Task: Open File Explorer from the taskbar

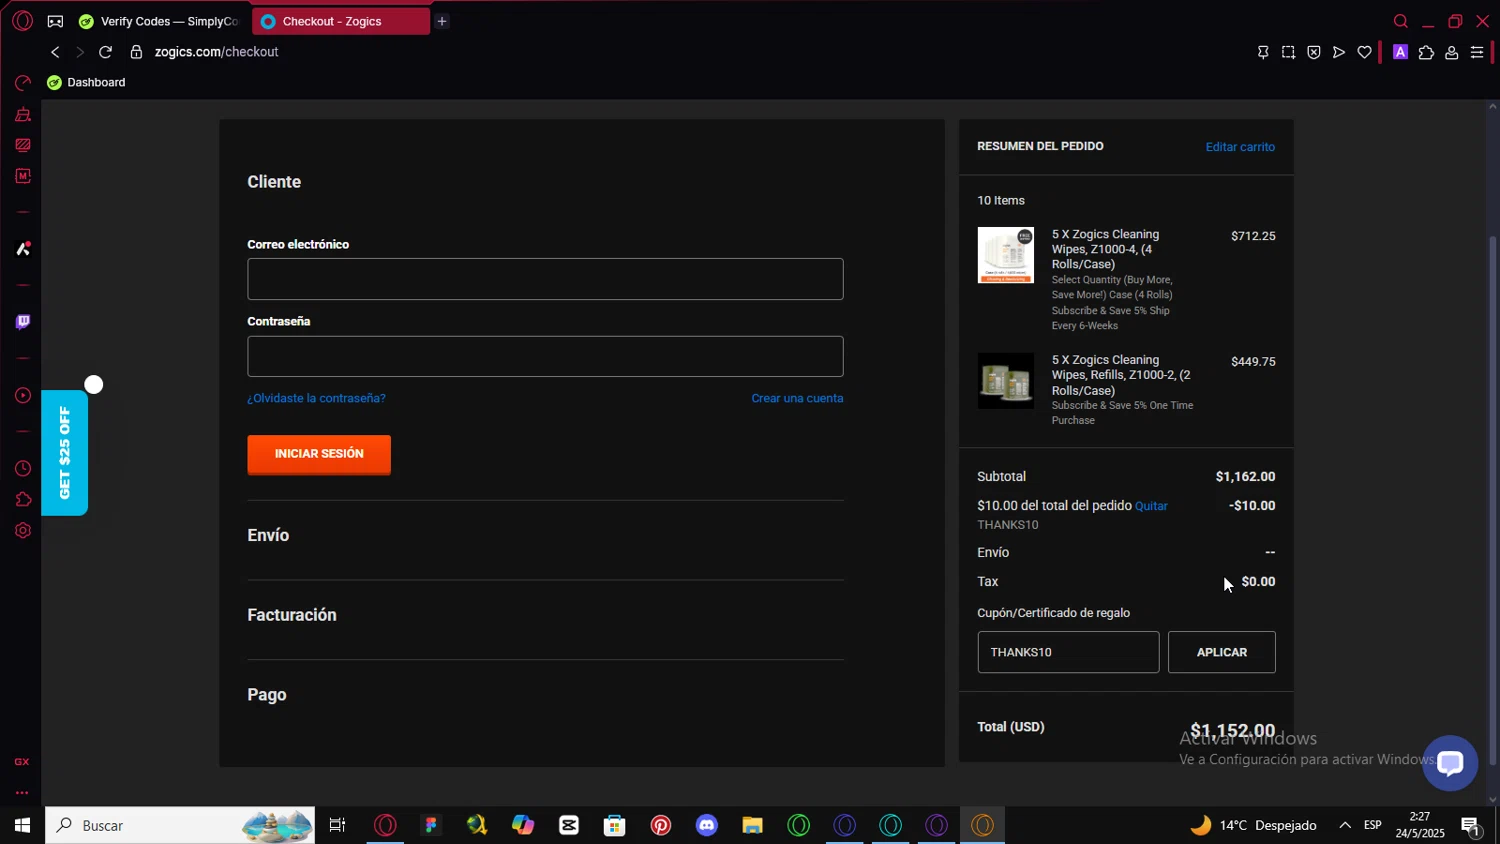Action: pyautogui.click(x=752, y=825)
